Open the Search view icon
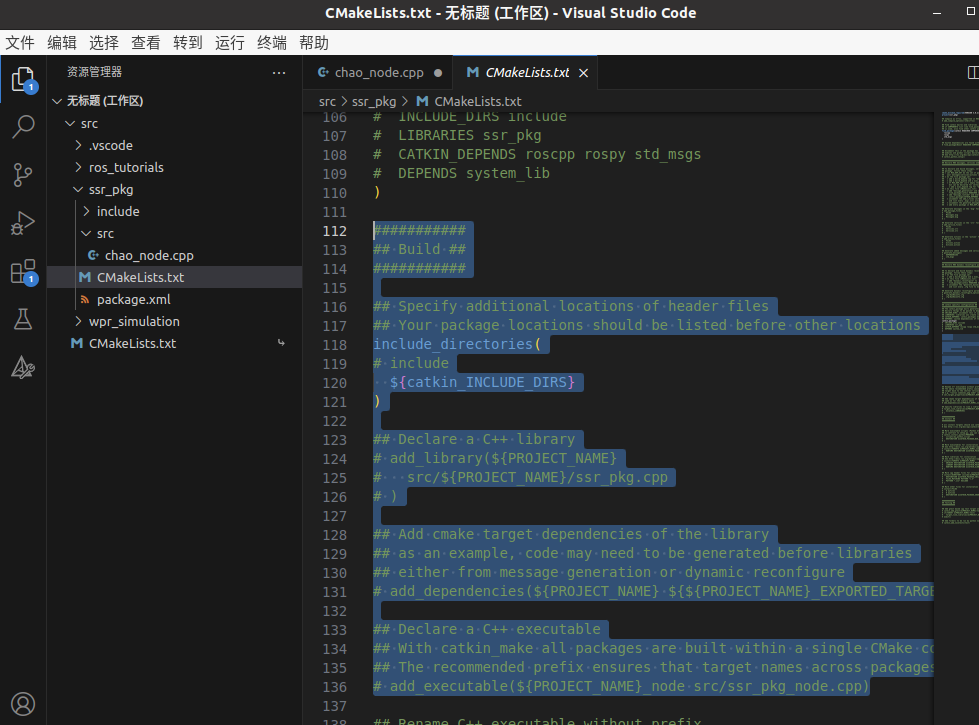 (23, 127)
